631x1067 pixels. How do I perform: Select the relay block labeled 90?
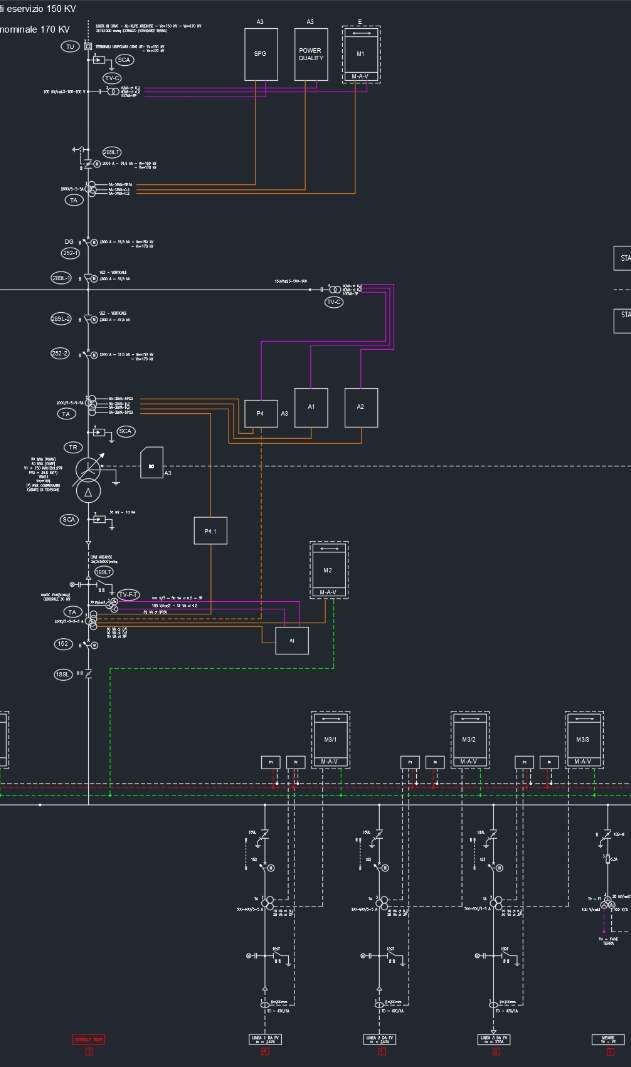152,465
